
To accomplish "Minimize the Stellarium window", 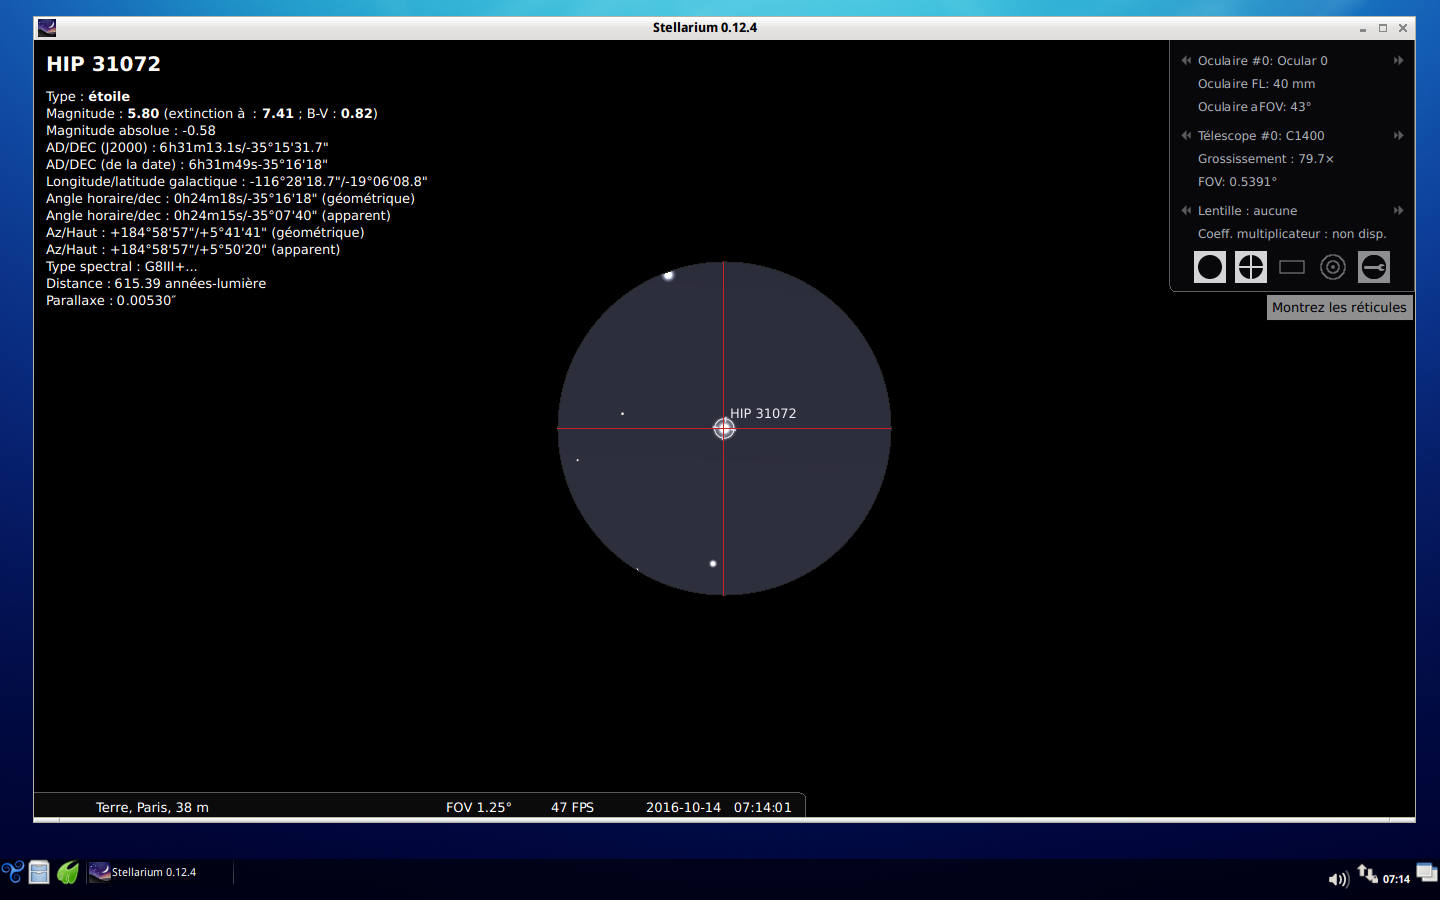I will [x=1363, y=28].
